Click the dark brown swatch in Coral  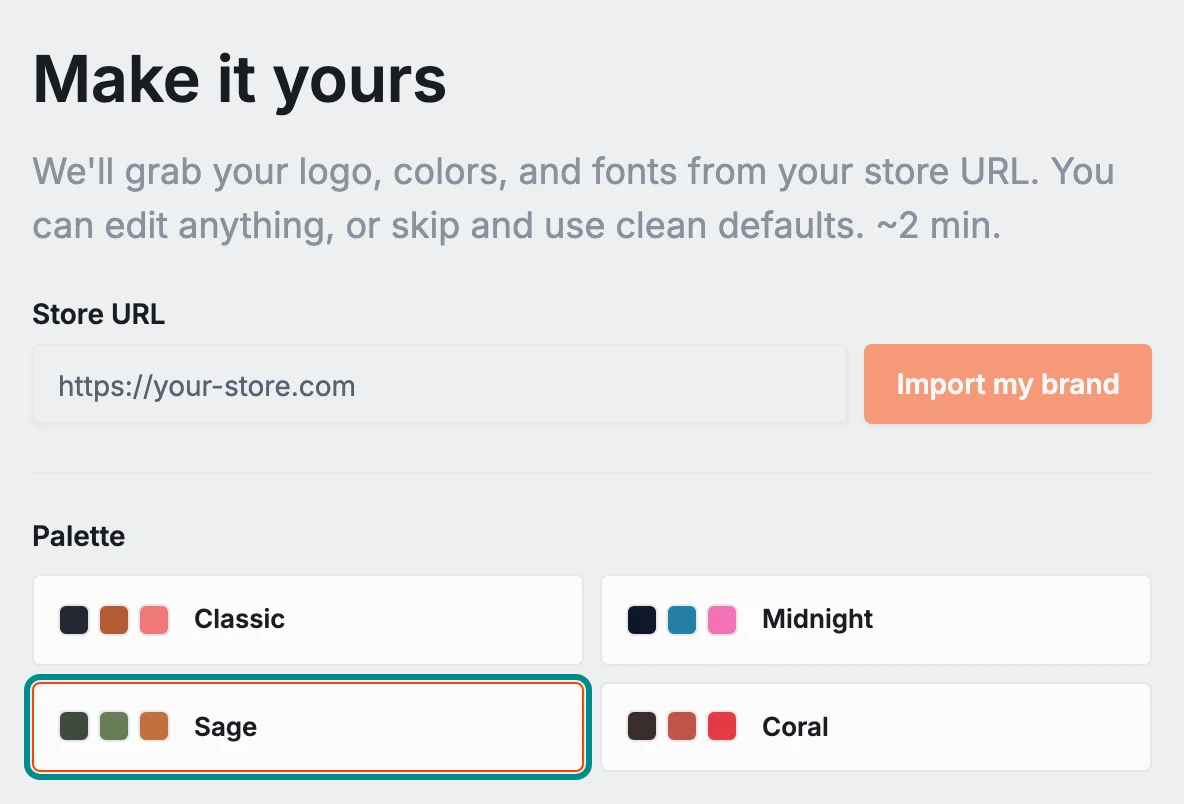pos(642,726)
